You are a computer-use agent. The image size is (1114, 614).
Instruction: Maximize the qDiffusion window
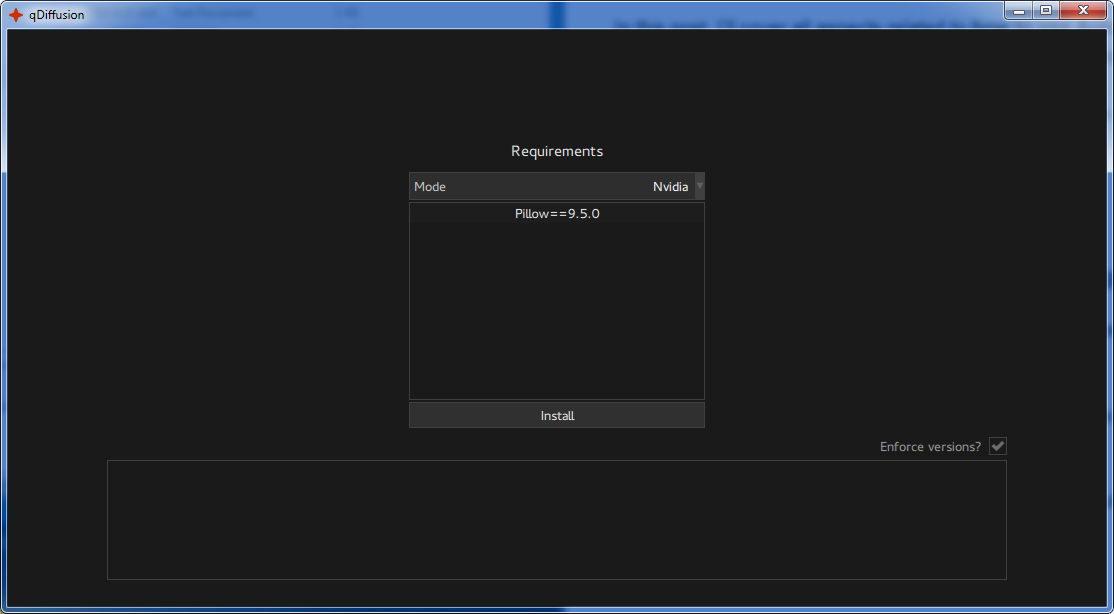(x=1046, y=11)
